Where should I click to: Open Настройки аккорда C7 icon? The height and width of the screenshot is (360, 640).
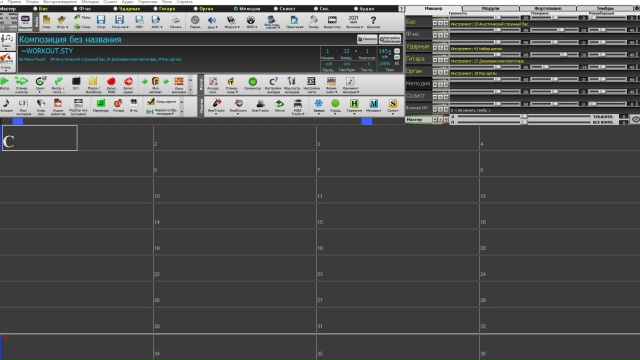click(273, 84)
